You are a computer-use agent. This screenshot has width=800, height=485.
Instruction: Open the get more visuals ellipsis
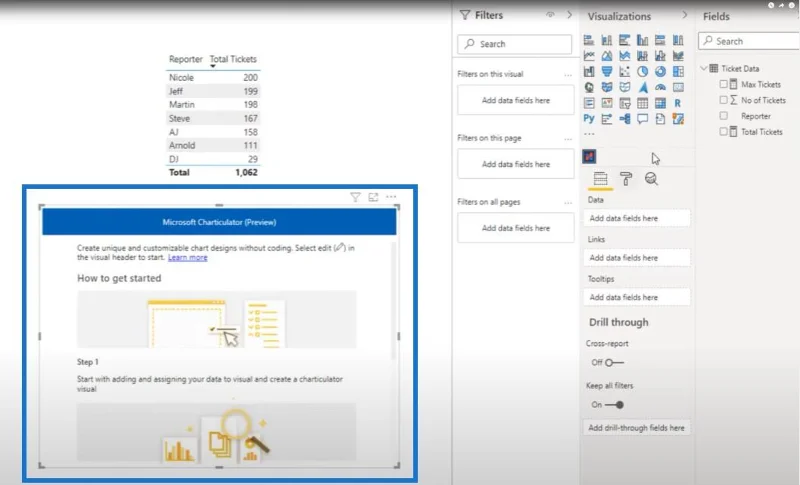pyautogui.click(x=589, y=134)
